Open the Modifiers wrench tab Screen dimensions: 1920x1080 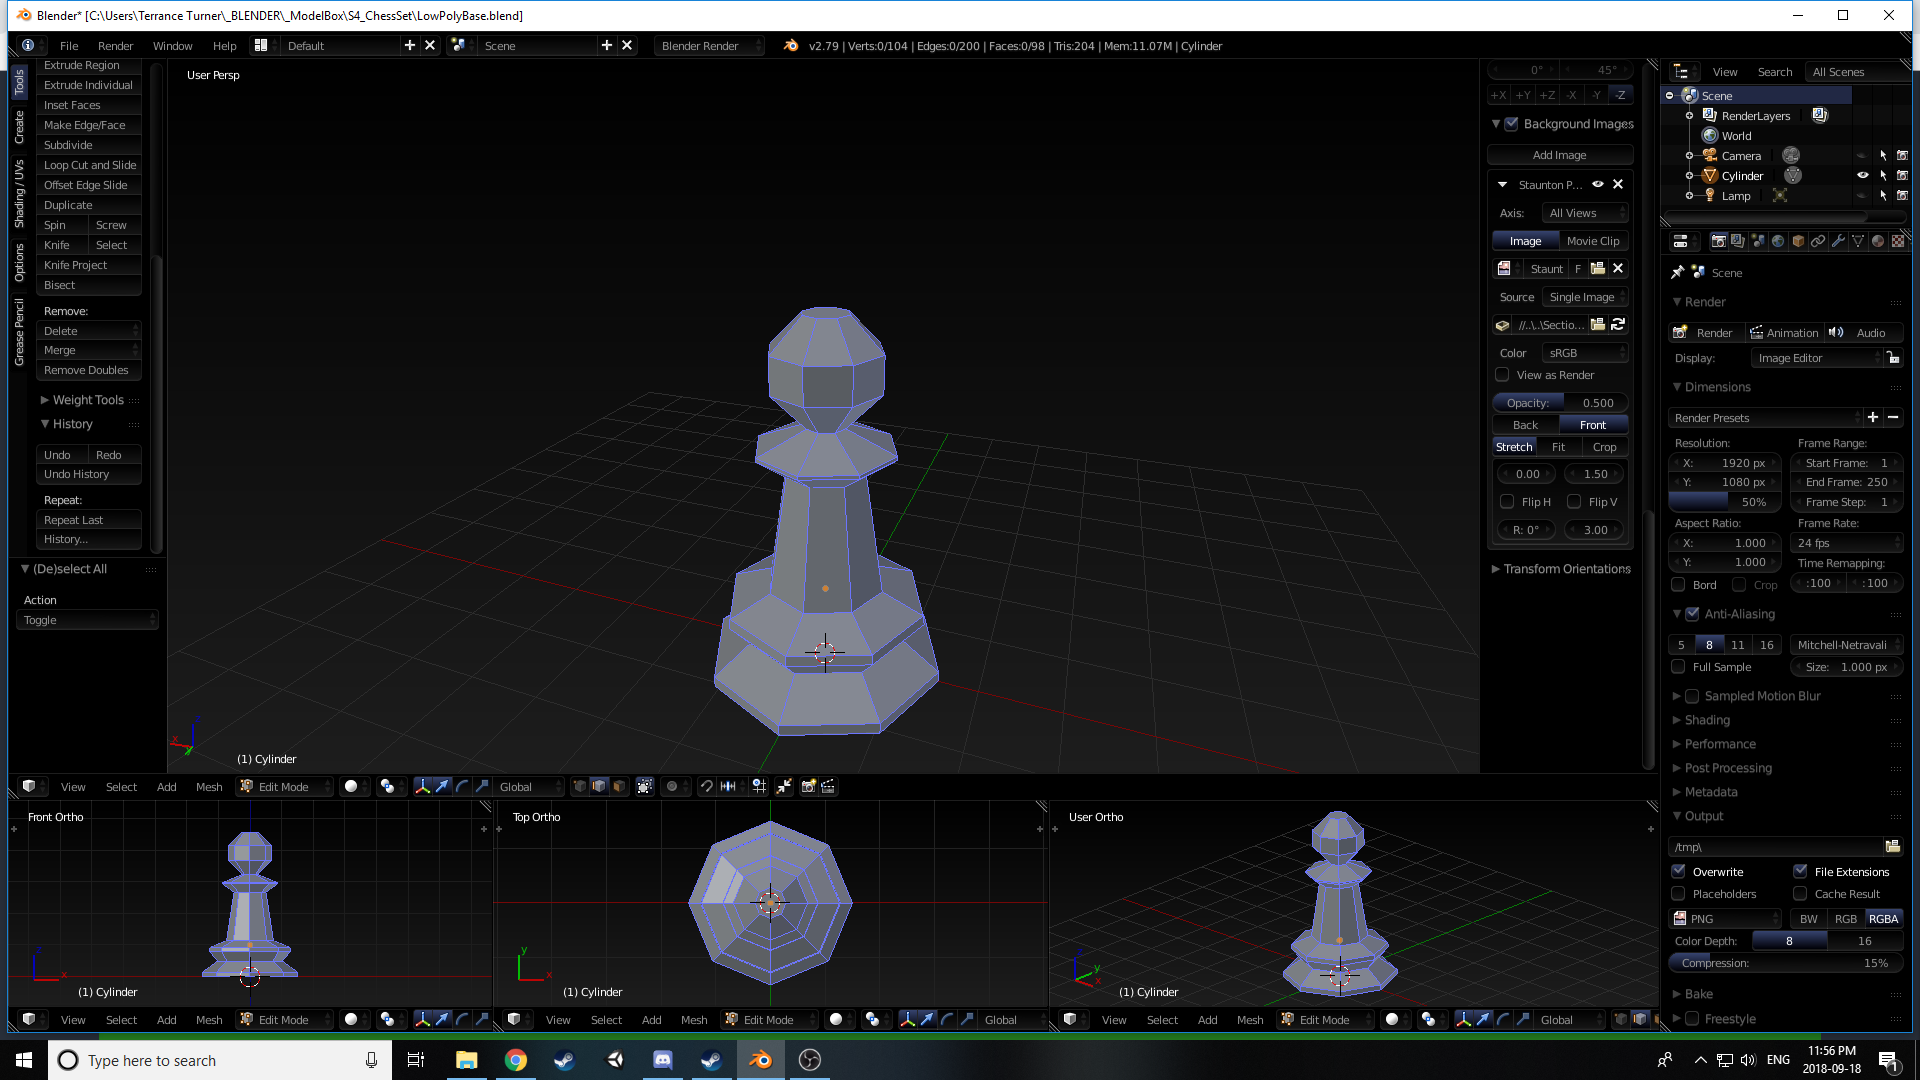click(1838, 241)
